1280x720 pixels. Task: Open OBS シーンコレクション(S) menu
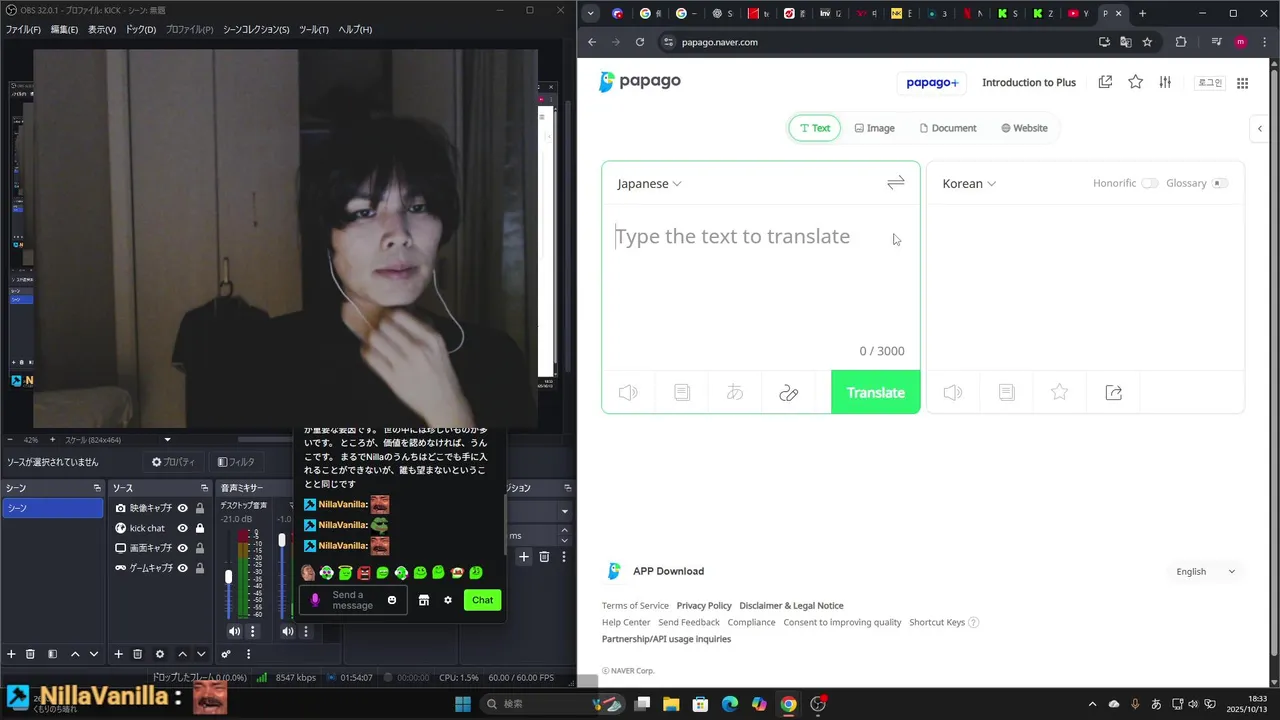[x=256, y=30]
